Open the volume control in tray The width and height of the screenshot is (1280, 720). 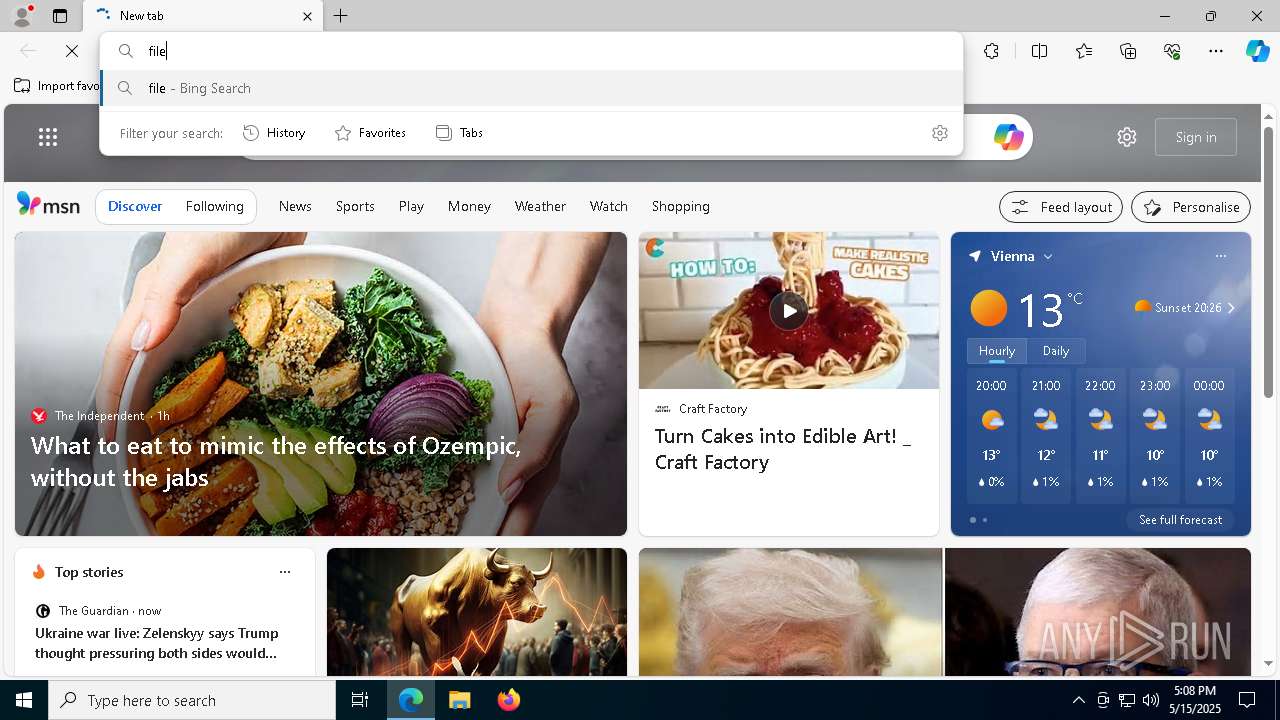click(x=1151, y=700)
